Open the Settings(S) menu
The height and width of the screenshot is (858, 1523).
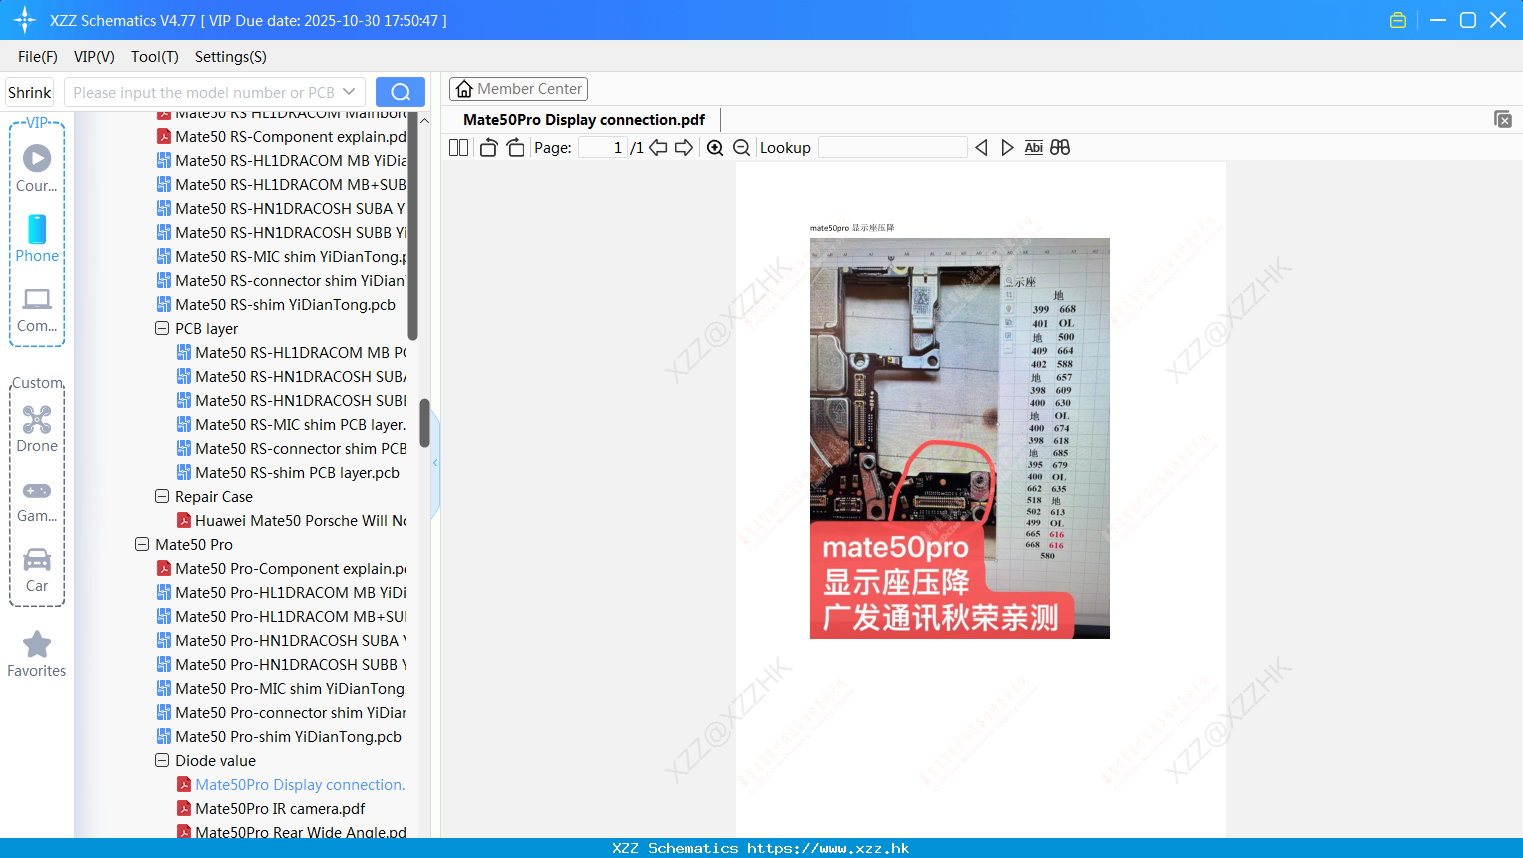tap(231, 57)
